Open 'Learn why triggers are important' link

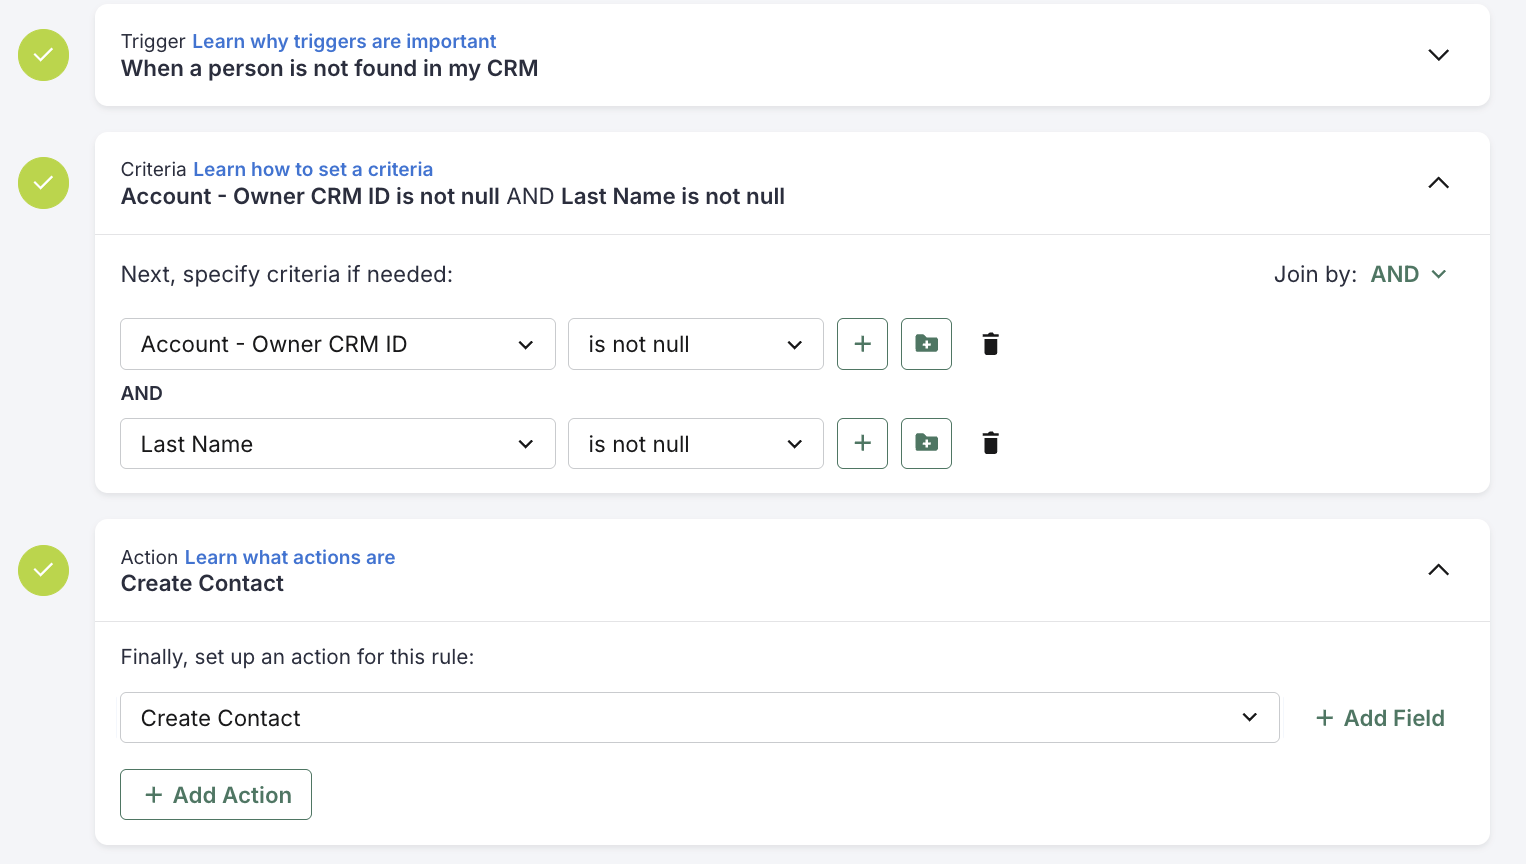point(344,41)
